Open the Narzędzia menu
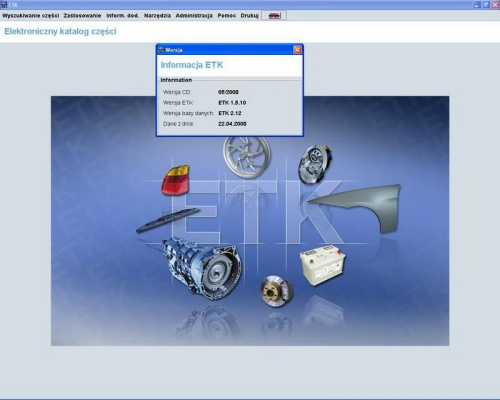Screen dimensions: 500x400 [157, 16]
